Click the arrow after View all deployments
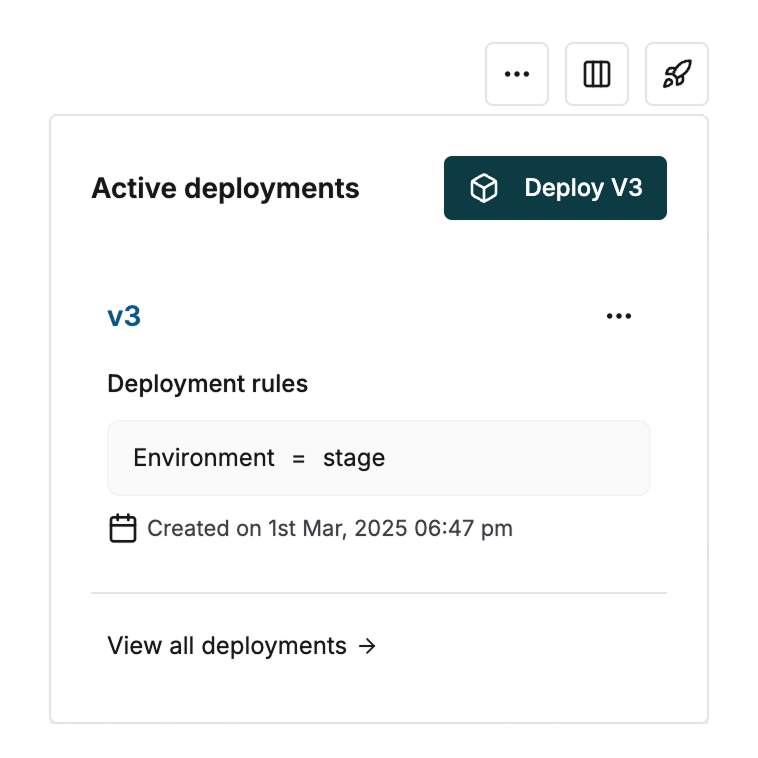This screenshot has height=758, width=758. point(367,646)
